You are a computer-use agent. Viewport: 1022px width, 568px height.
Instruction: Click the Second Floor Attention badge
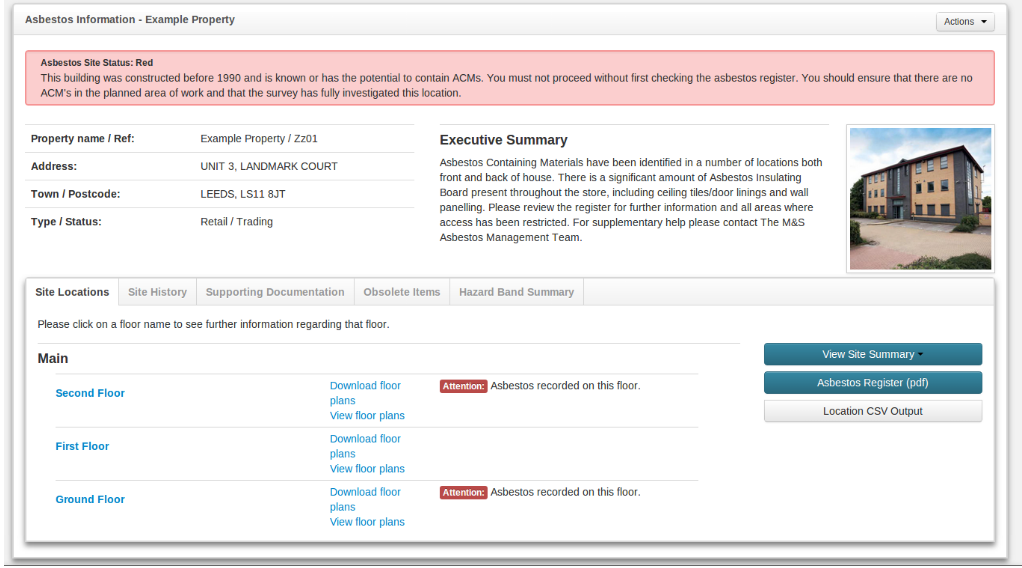[x=463, y=386]
